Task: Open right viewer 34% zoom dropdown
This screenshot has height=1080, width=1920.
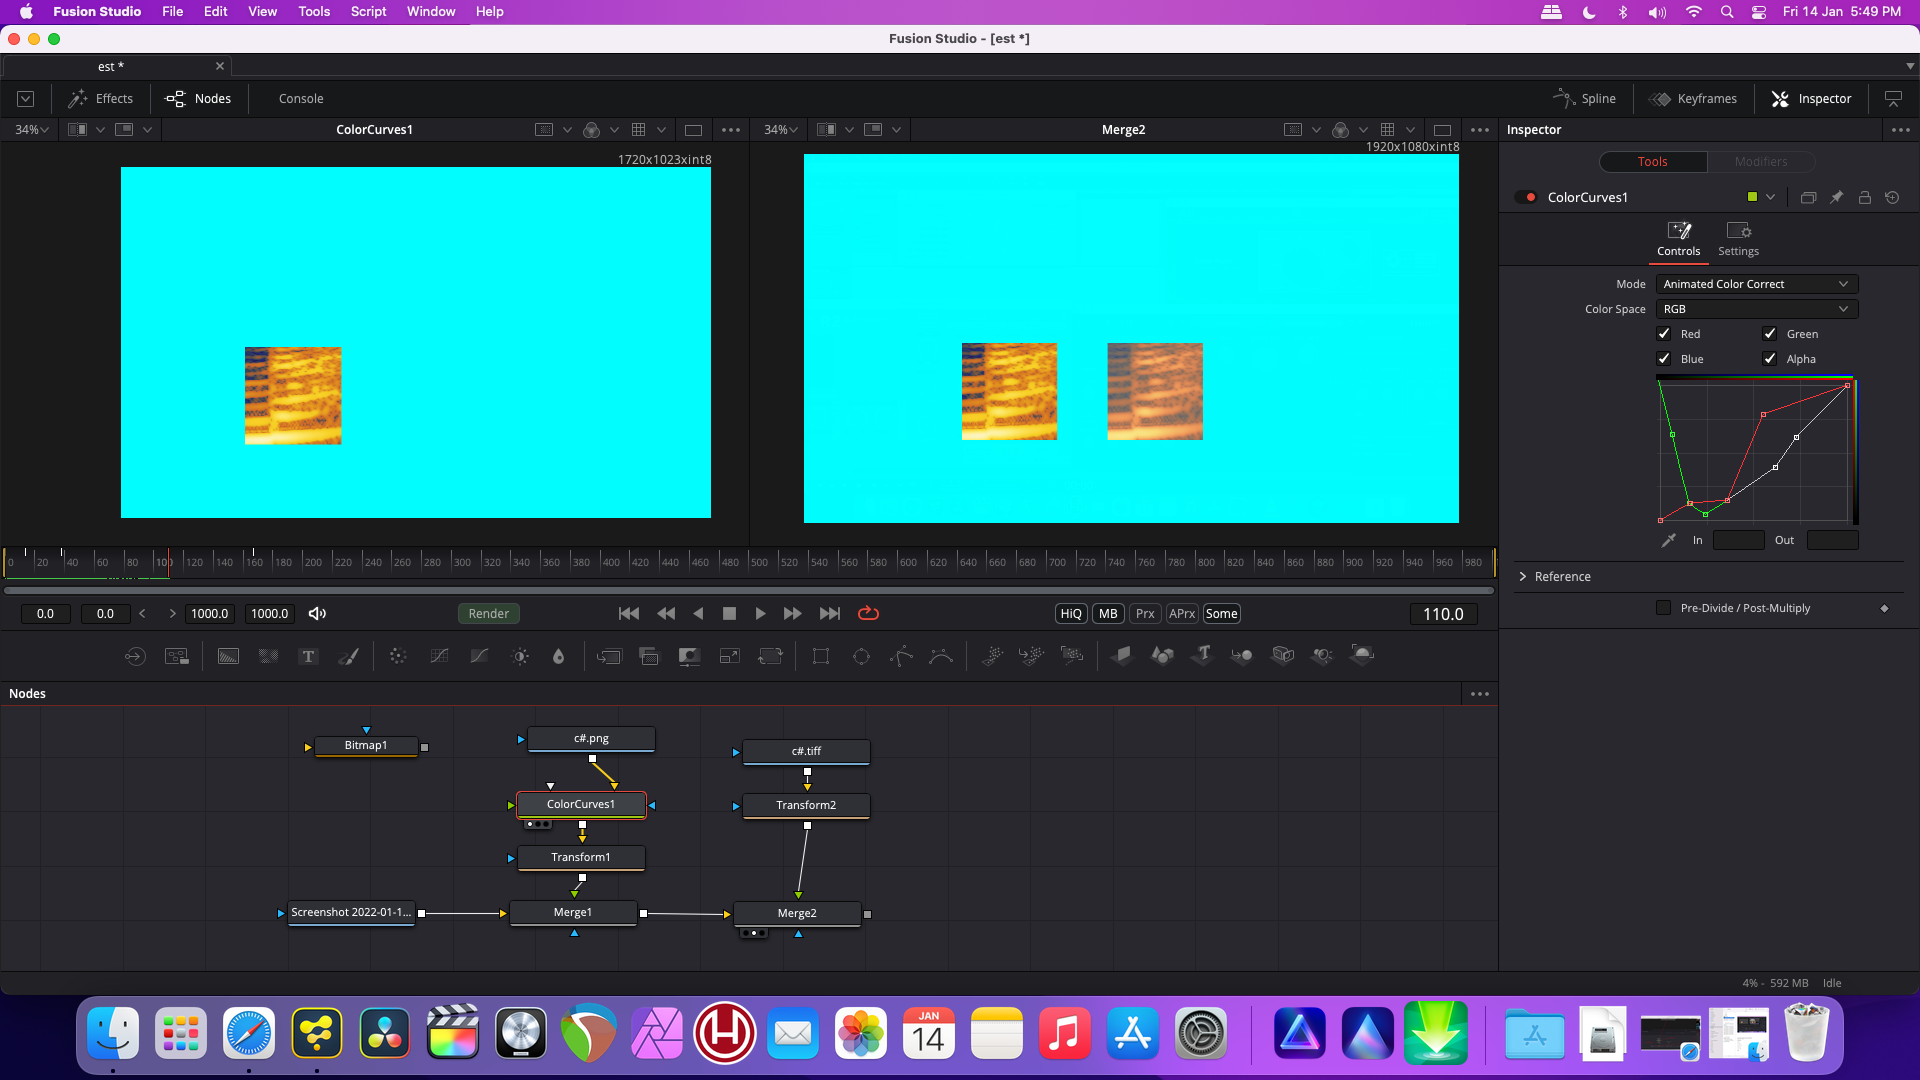Action: pyautogui.click(x=781, y=130)
